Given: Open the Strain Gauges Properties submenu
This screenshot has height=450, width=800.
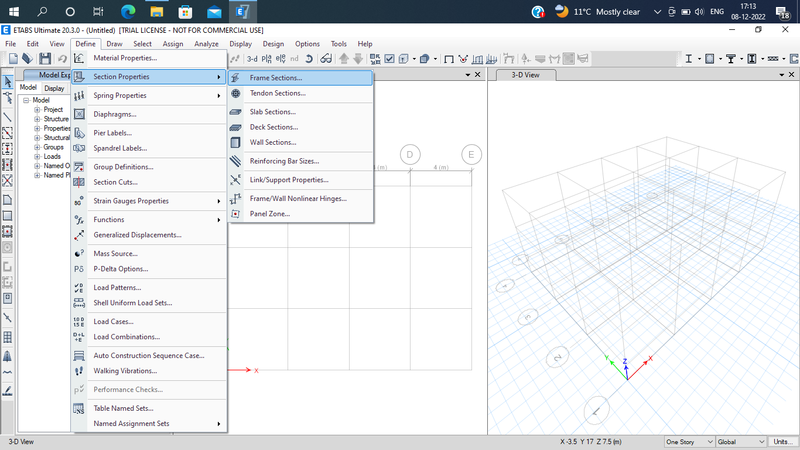Looking at the screenshot, I should point(149,201).
